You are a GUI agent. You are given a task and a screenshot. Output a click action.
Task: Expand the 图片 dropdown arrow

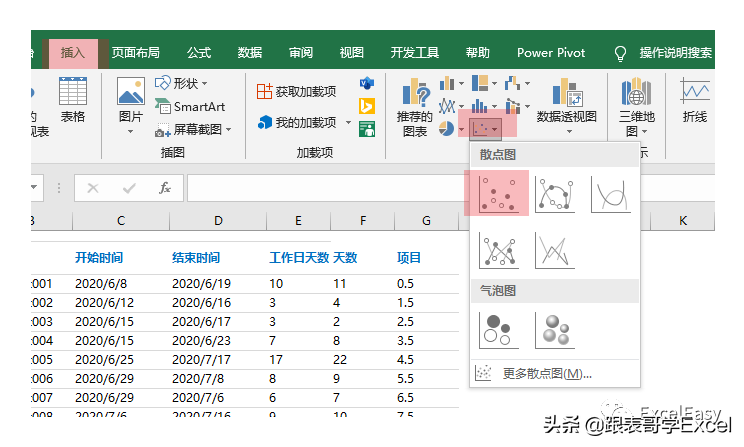(130, 131)
